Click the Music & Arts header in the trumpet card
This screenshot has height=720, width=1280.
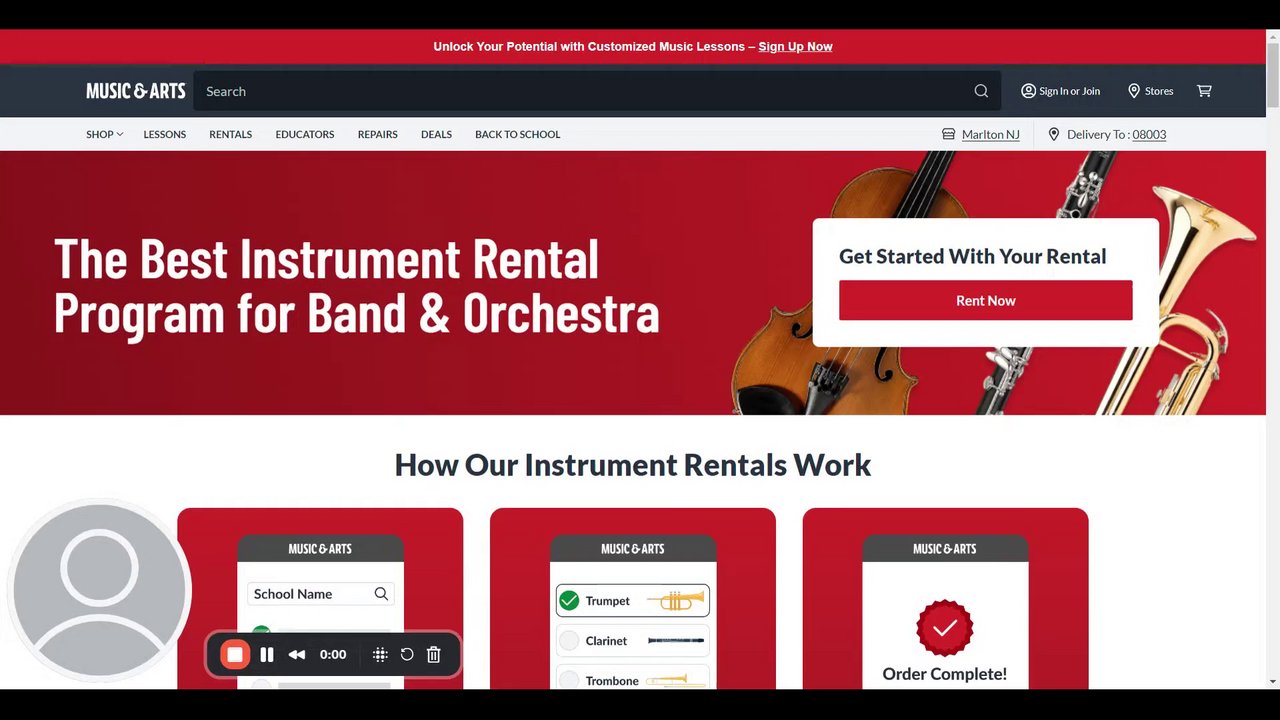coord(632,549)
